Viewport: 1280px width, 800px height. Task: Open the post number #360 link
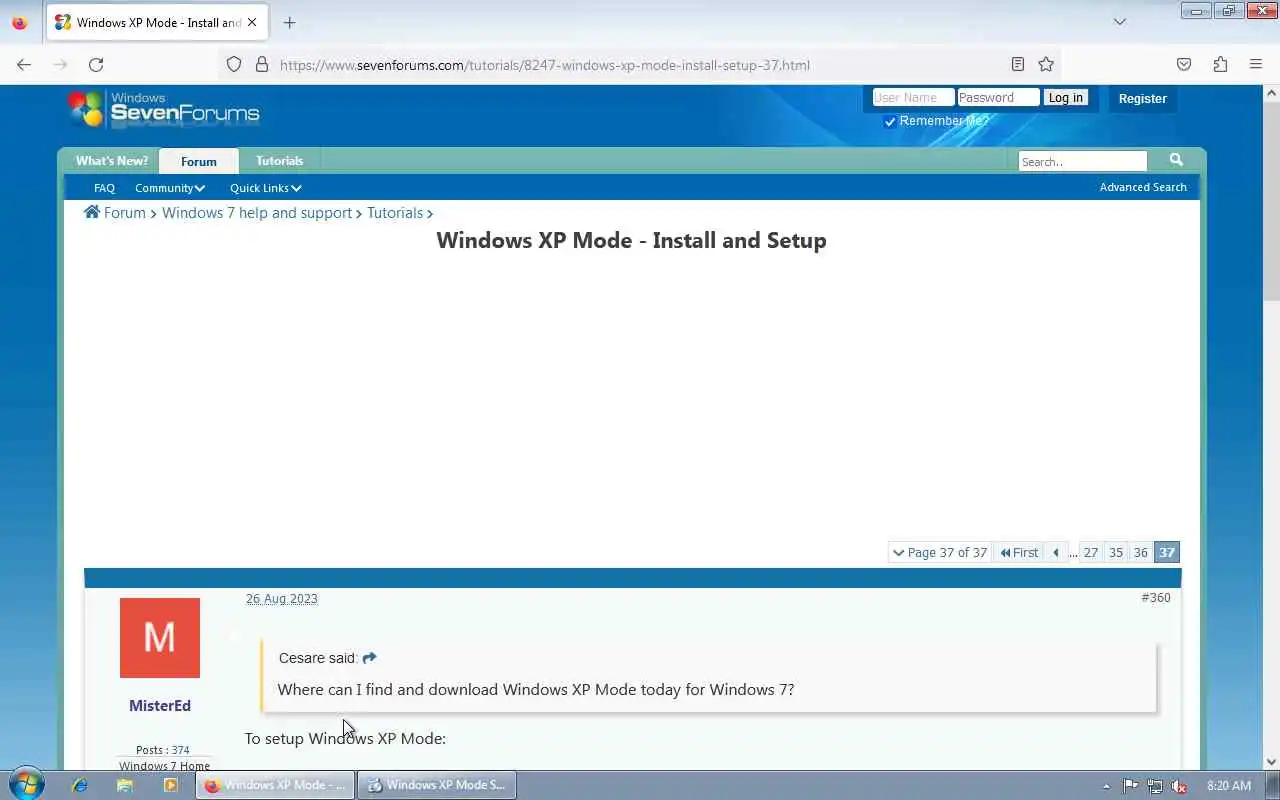coord(1156,597)
